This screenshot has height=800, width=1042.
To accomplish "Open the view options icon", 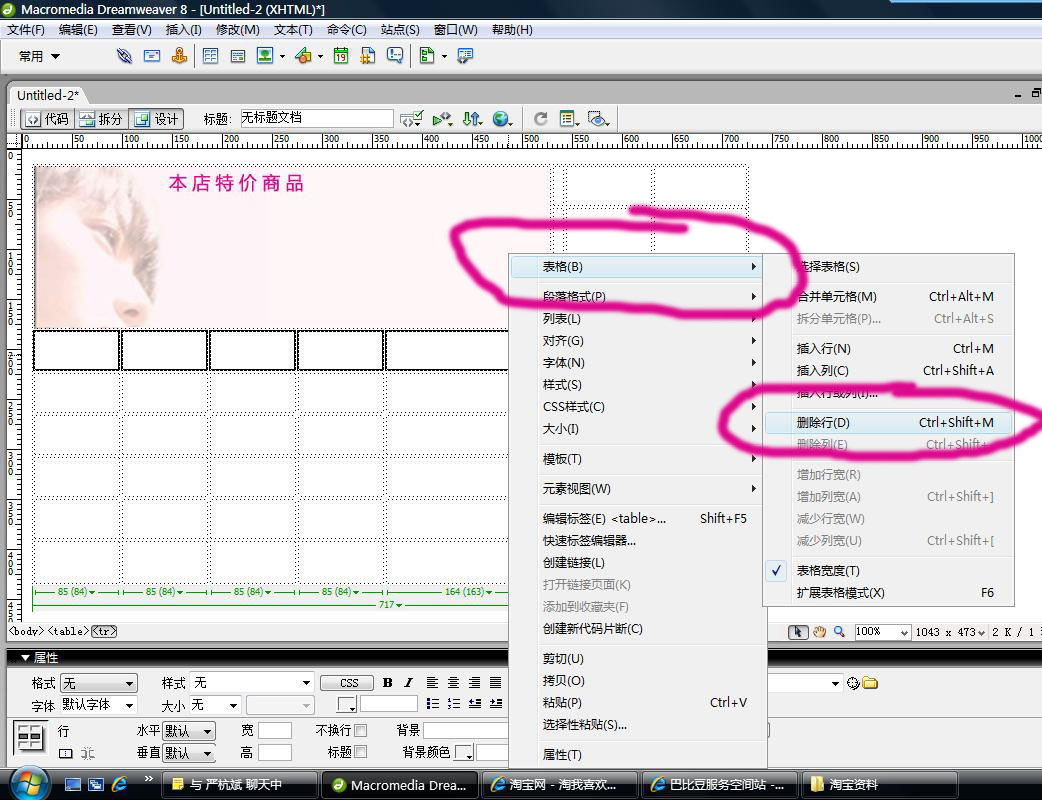I will [569, 119].
